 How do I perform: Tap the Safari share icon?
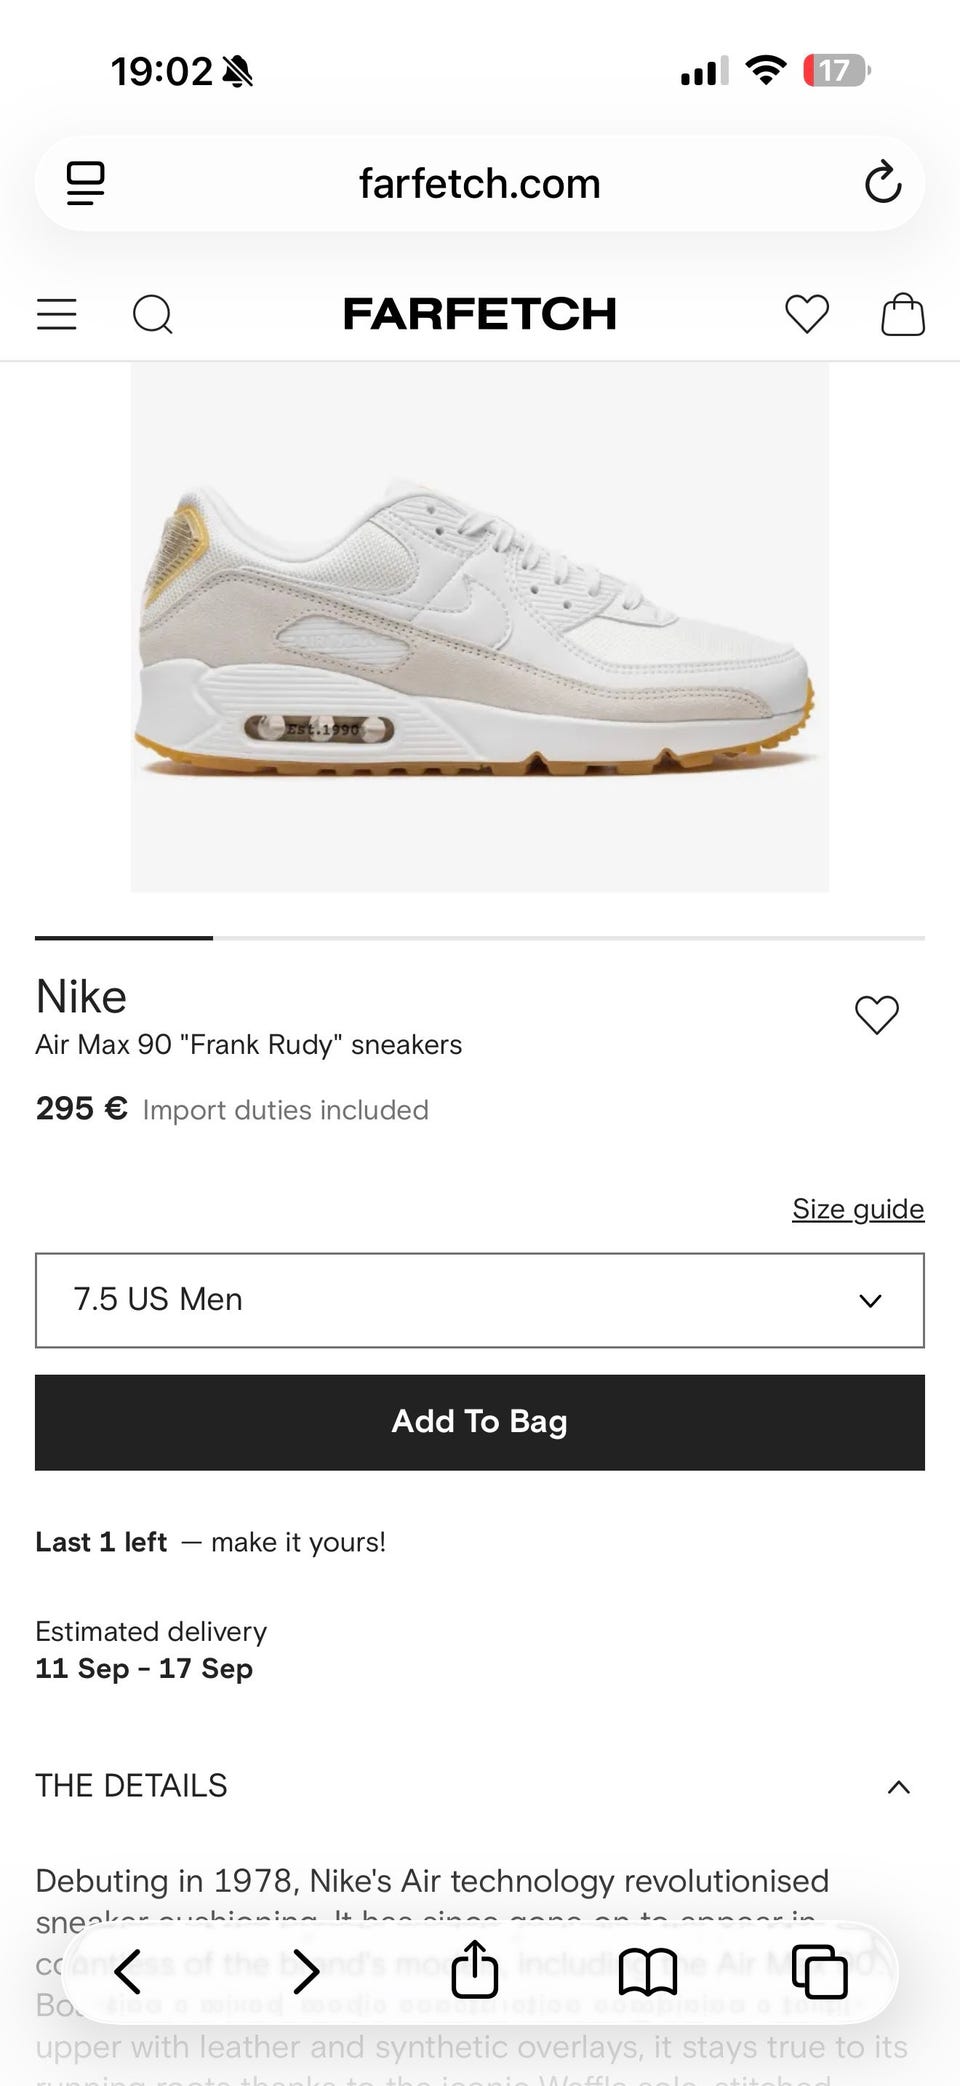point(474,1970)
